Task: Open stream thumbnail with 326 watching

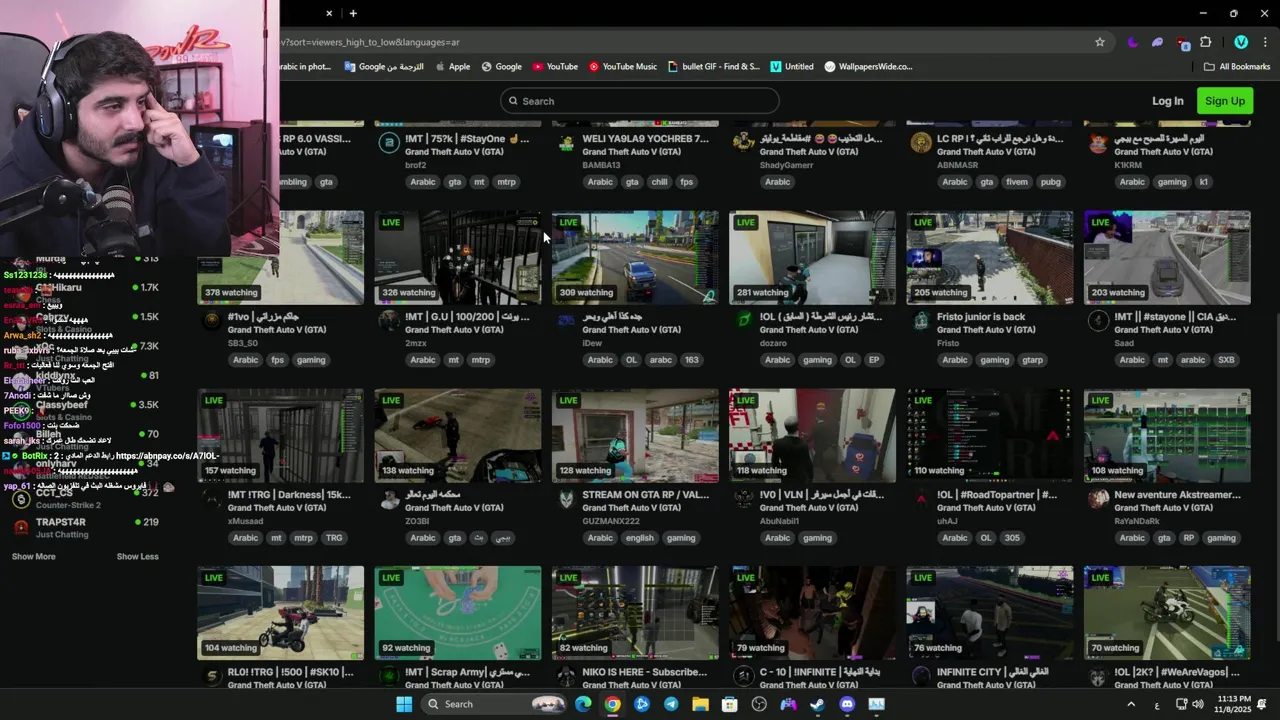Action: pos(458,257)
